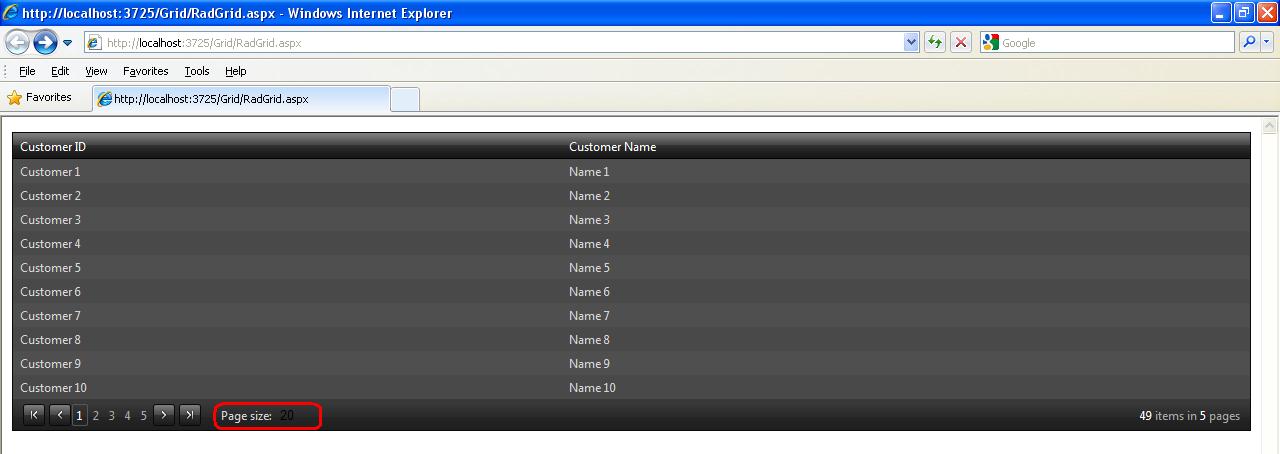Stop loading with the red X icon

tap(961, 43)
